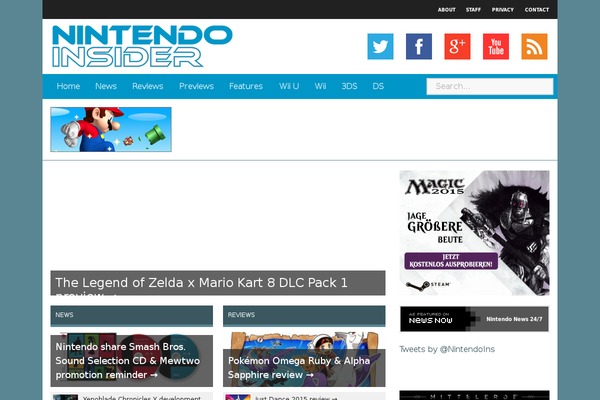Open the Just Dance 2015 review

296,398
